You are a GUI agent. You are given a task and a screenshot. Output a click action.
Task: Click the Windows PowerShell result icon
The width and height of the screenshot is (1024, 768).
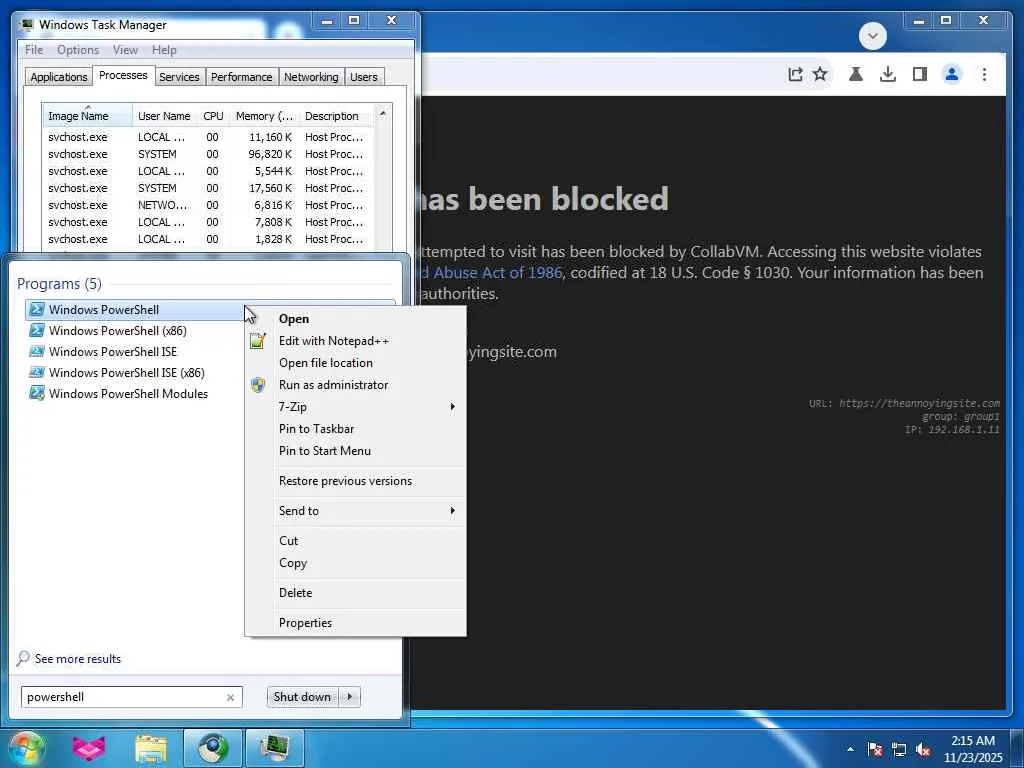click(x=37, y=310)
